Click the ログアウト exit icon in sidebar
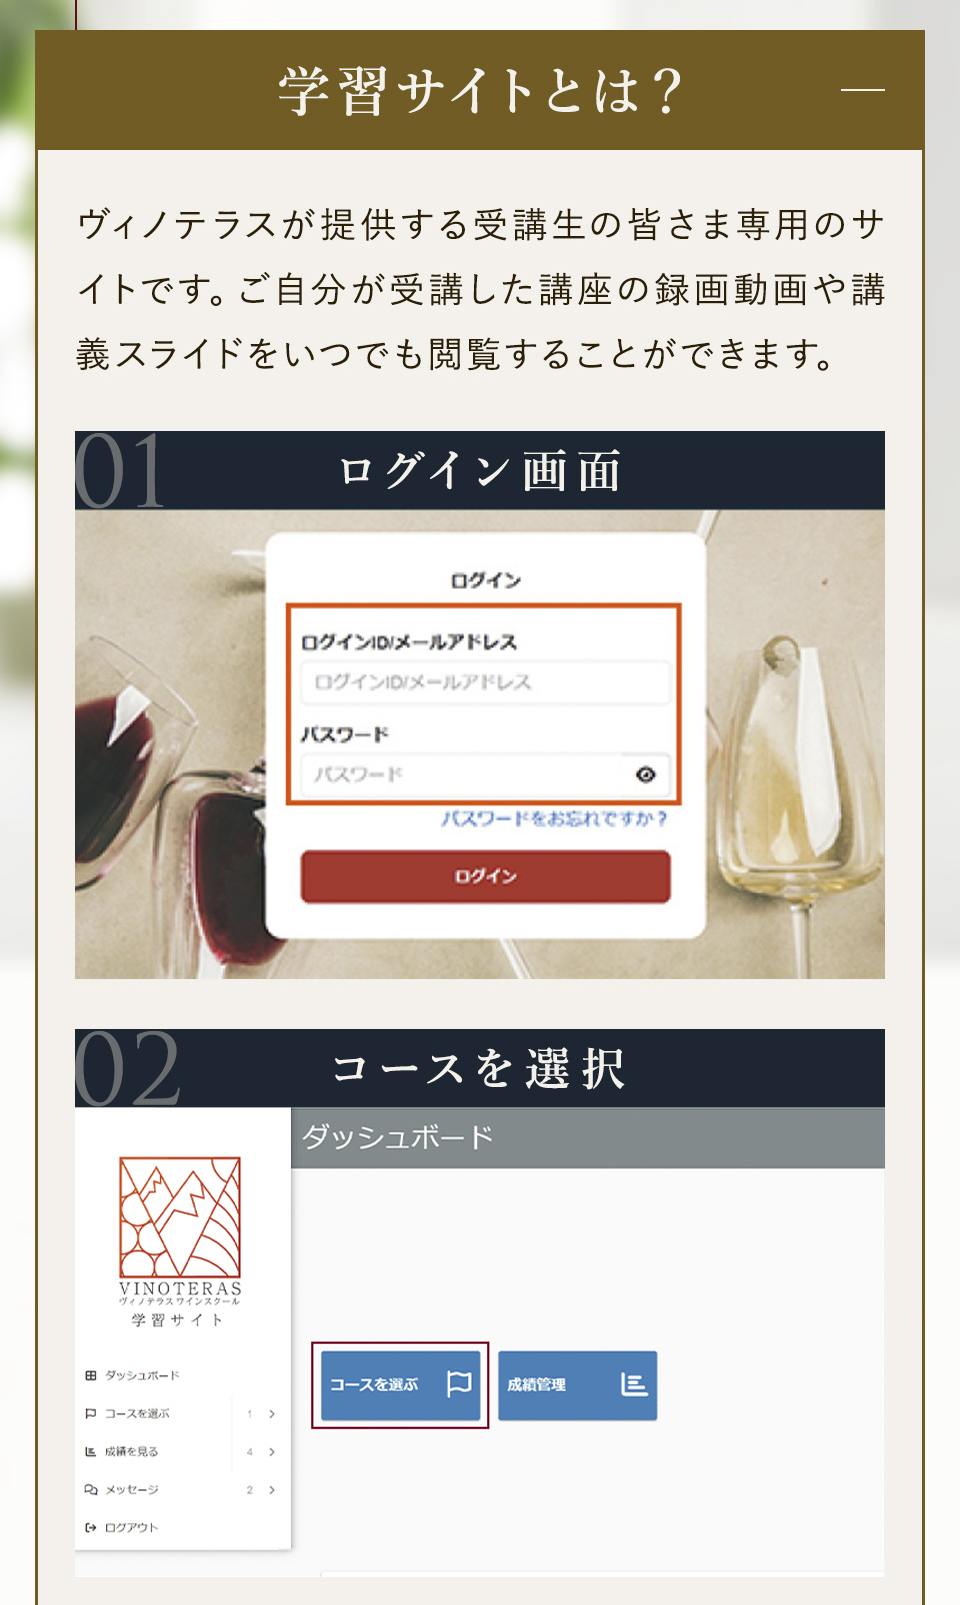Image resolution: width=960 pixels, height=1605 pixels. coord(91,1527)
